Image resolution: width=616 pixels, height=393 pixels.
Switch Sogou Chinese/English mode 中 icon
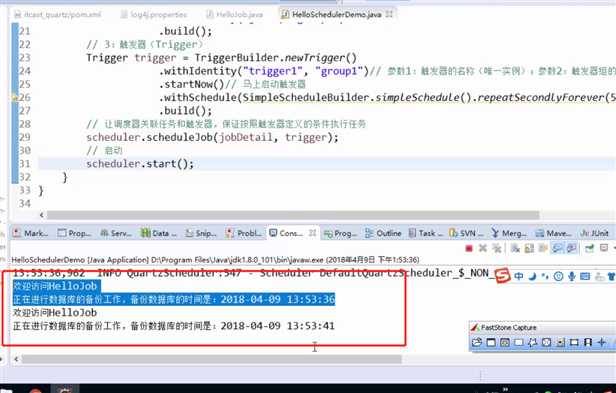tap(519, 276)
